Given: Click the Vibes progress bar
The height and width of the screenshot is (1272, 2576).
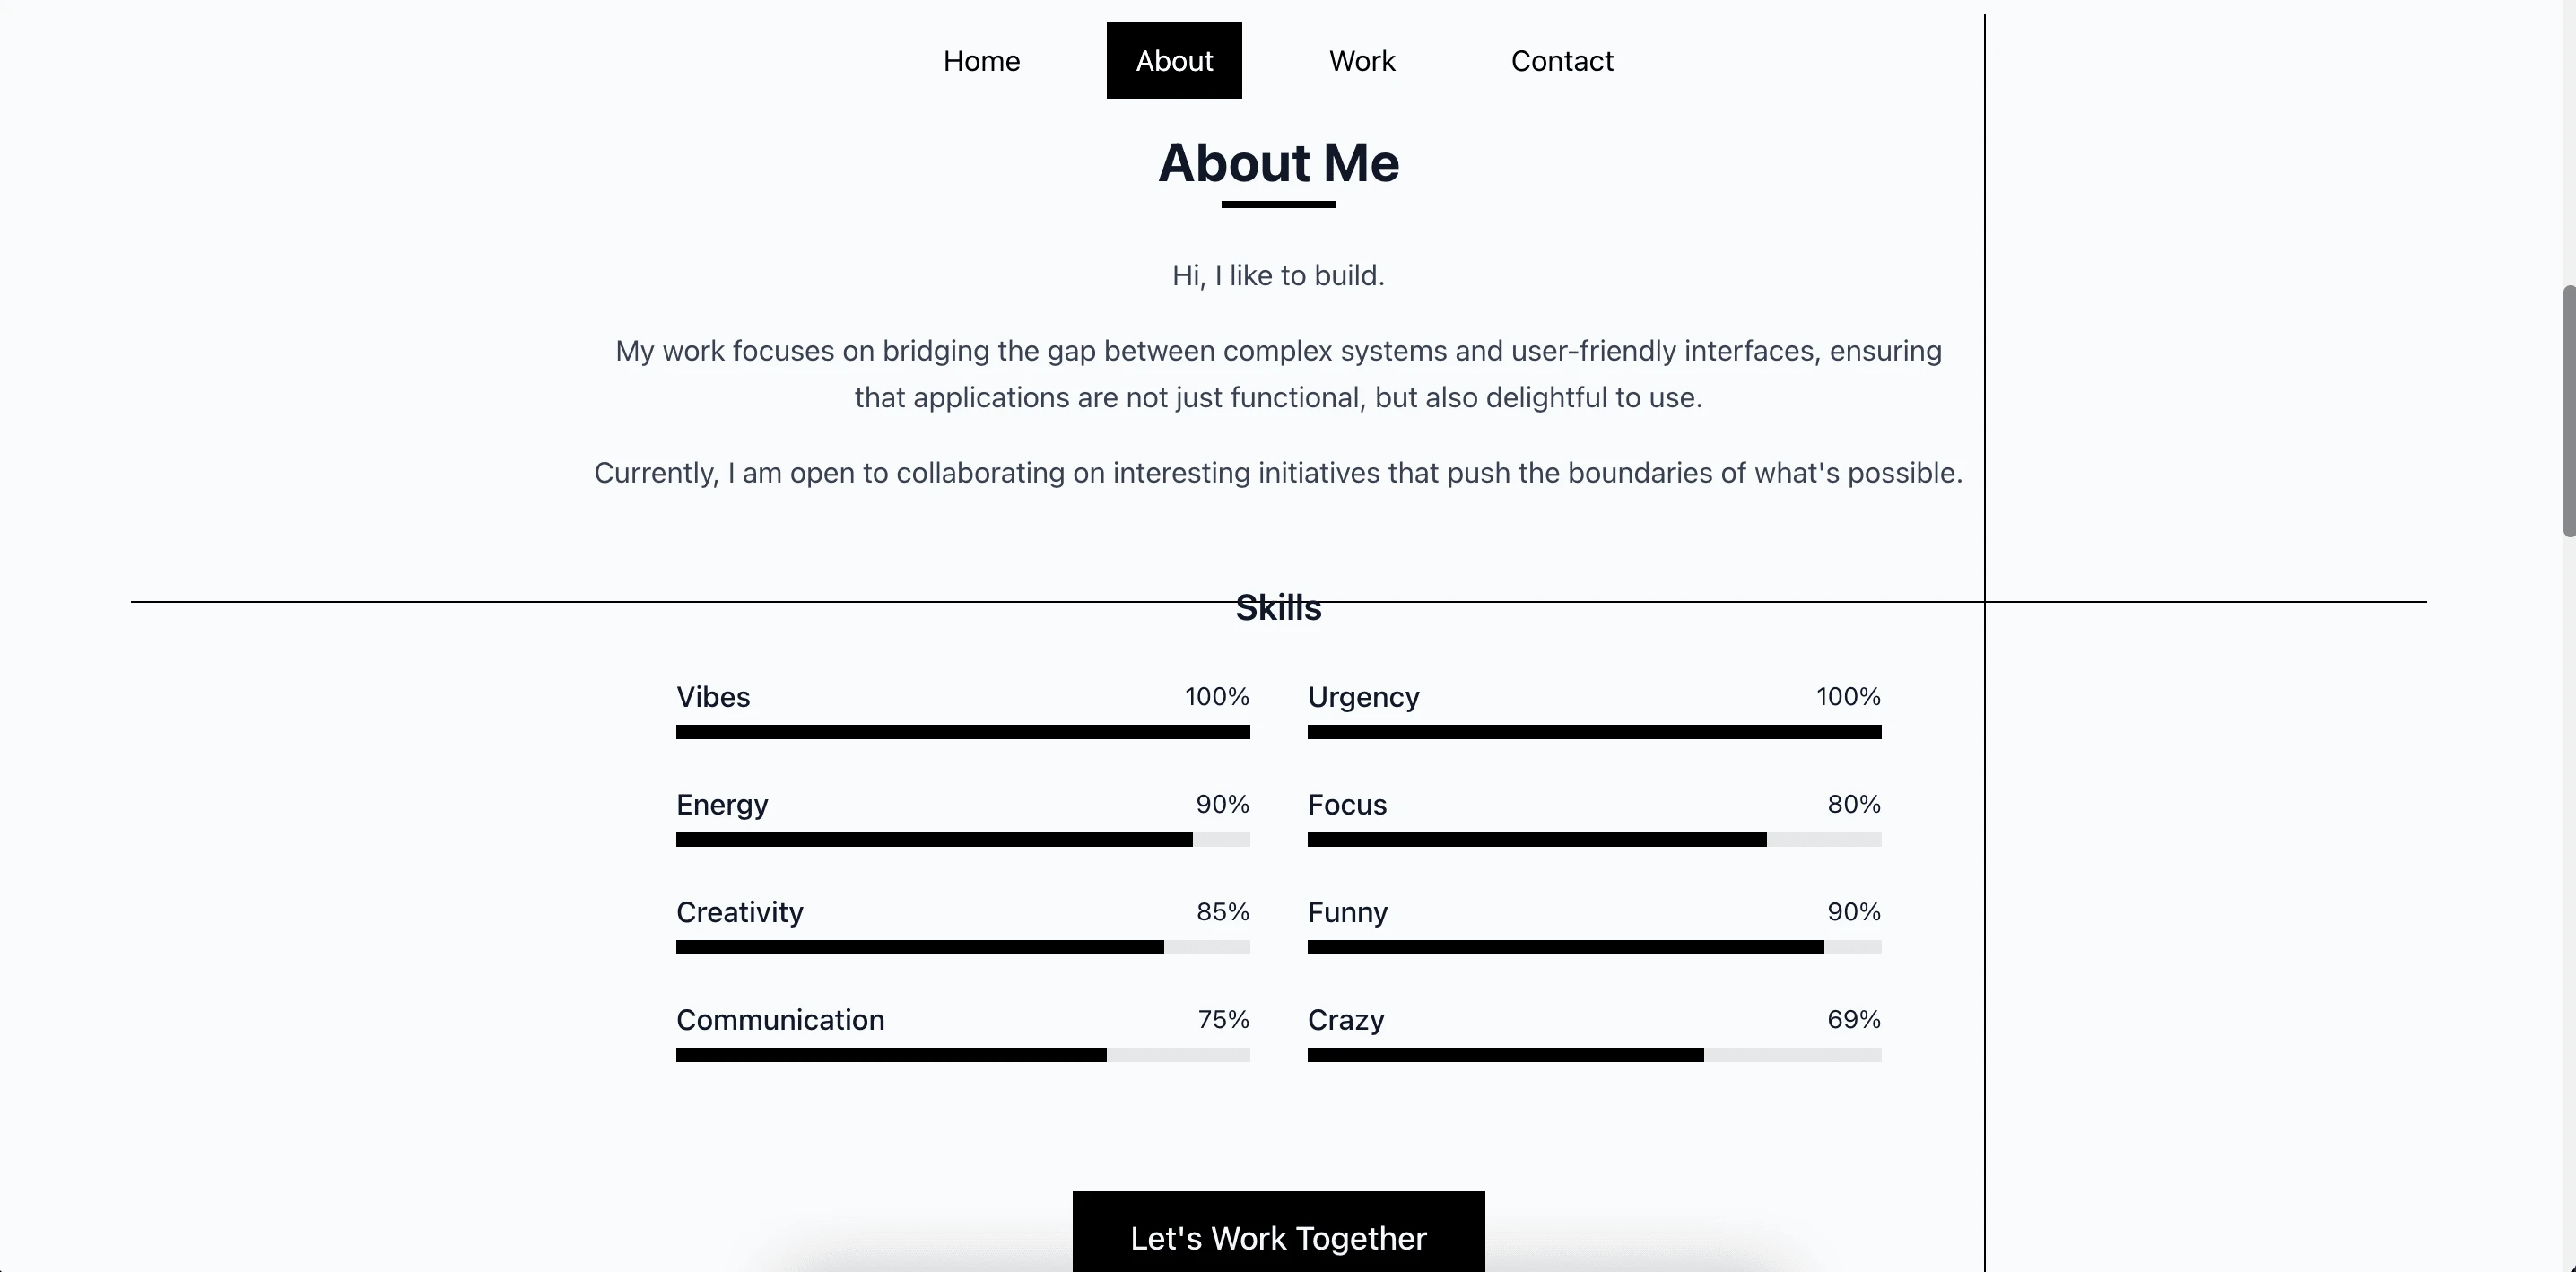Looking at the screenshot, I should coord(962,732).
